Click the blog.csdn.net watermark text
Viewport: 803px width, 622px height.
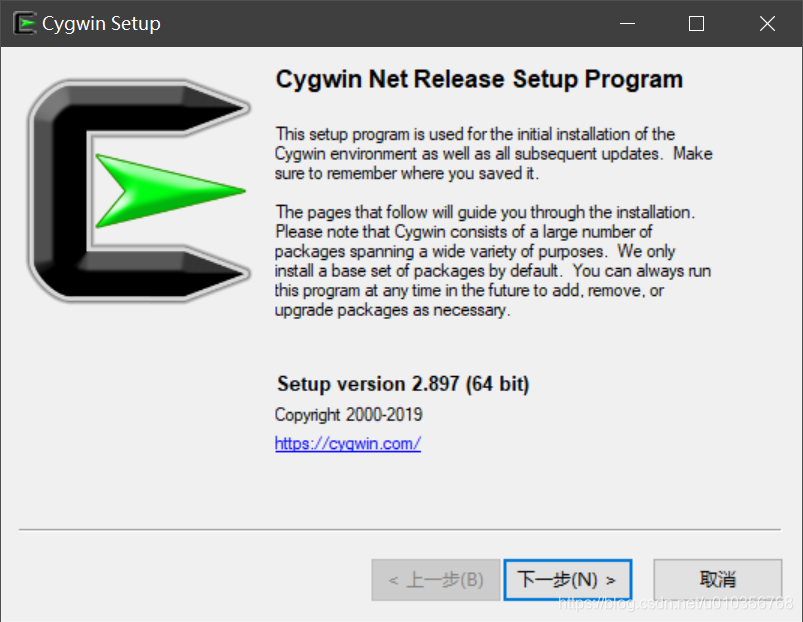(x=675, y=604)
